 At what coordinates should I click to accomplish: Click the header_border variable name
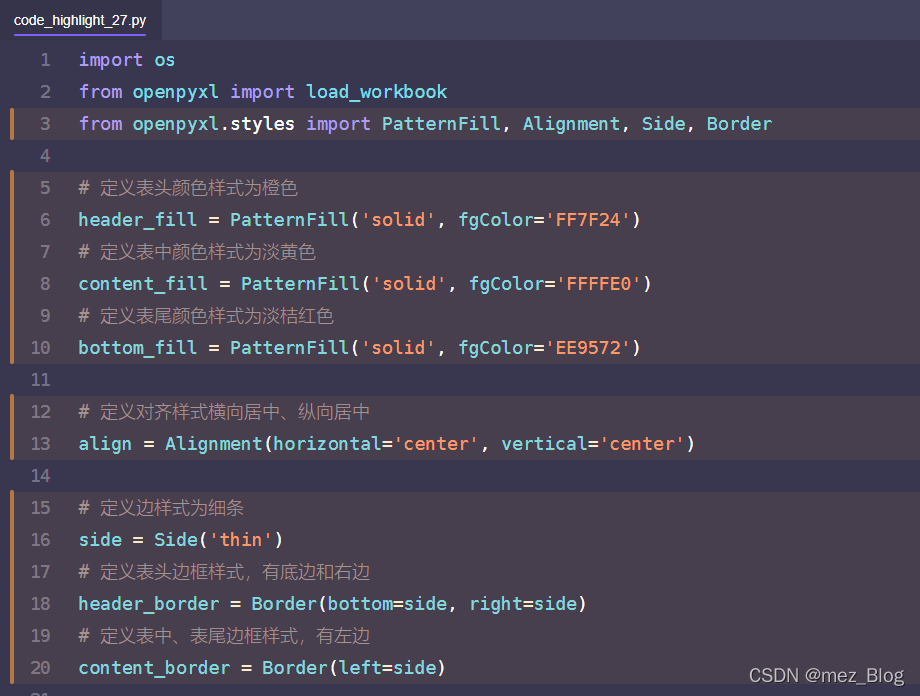(149, 604)
